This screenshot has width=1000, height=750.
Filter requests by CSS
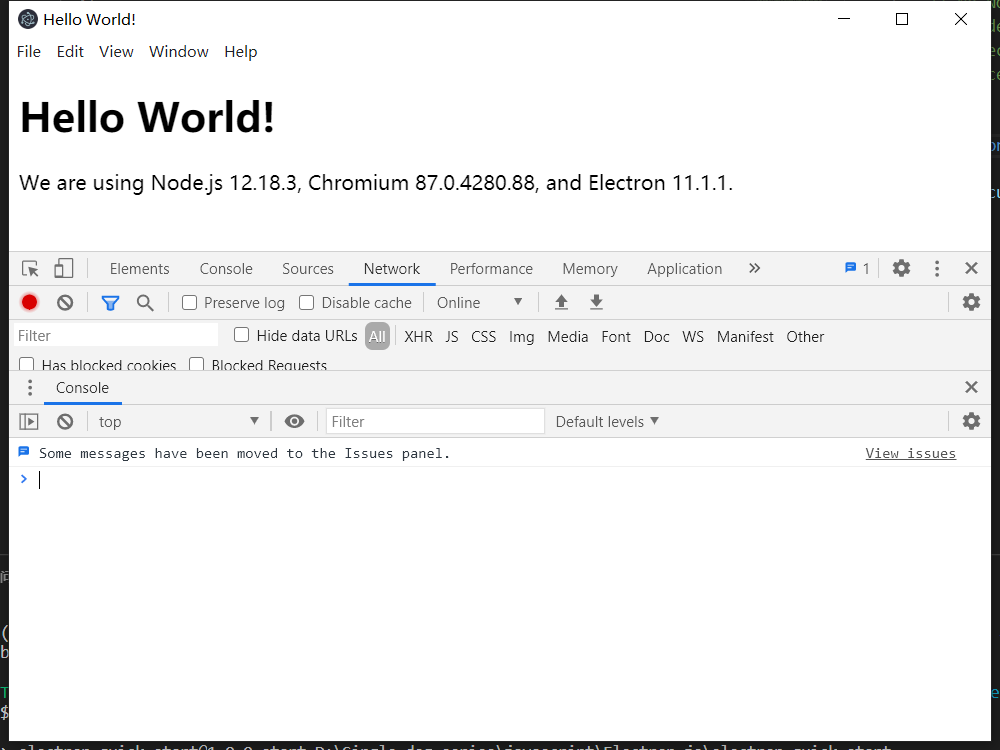point(483,337)
